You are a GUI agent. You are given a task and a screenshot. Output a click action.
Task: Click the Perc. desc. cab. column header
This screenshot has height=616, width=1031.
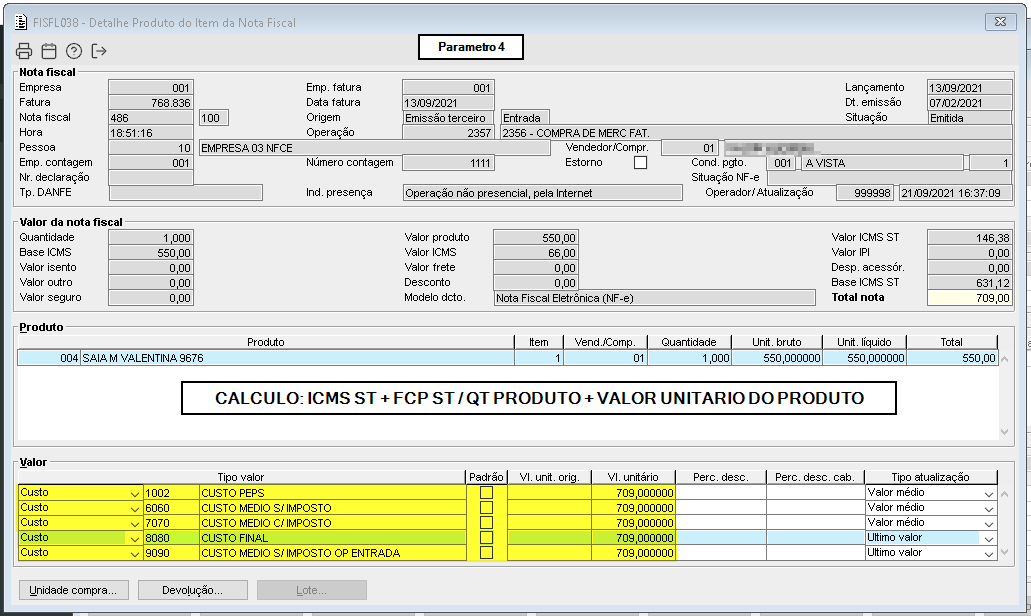point(815,477)
